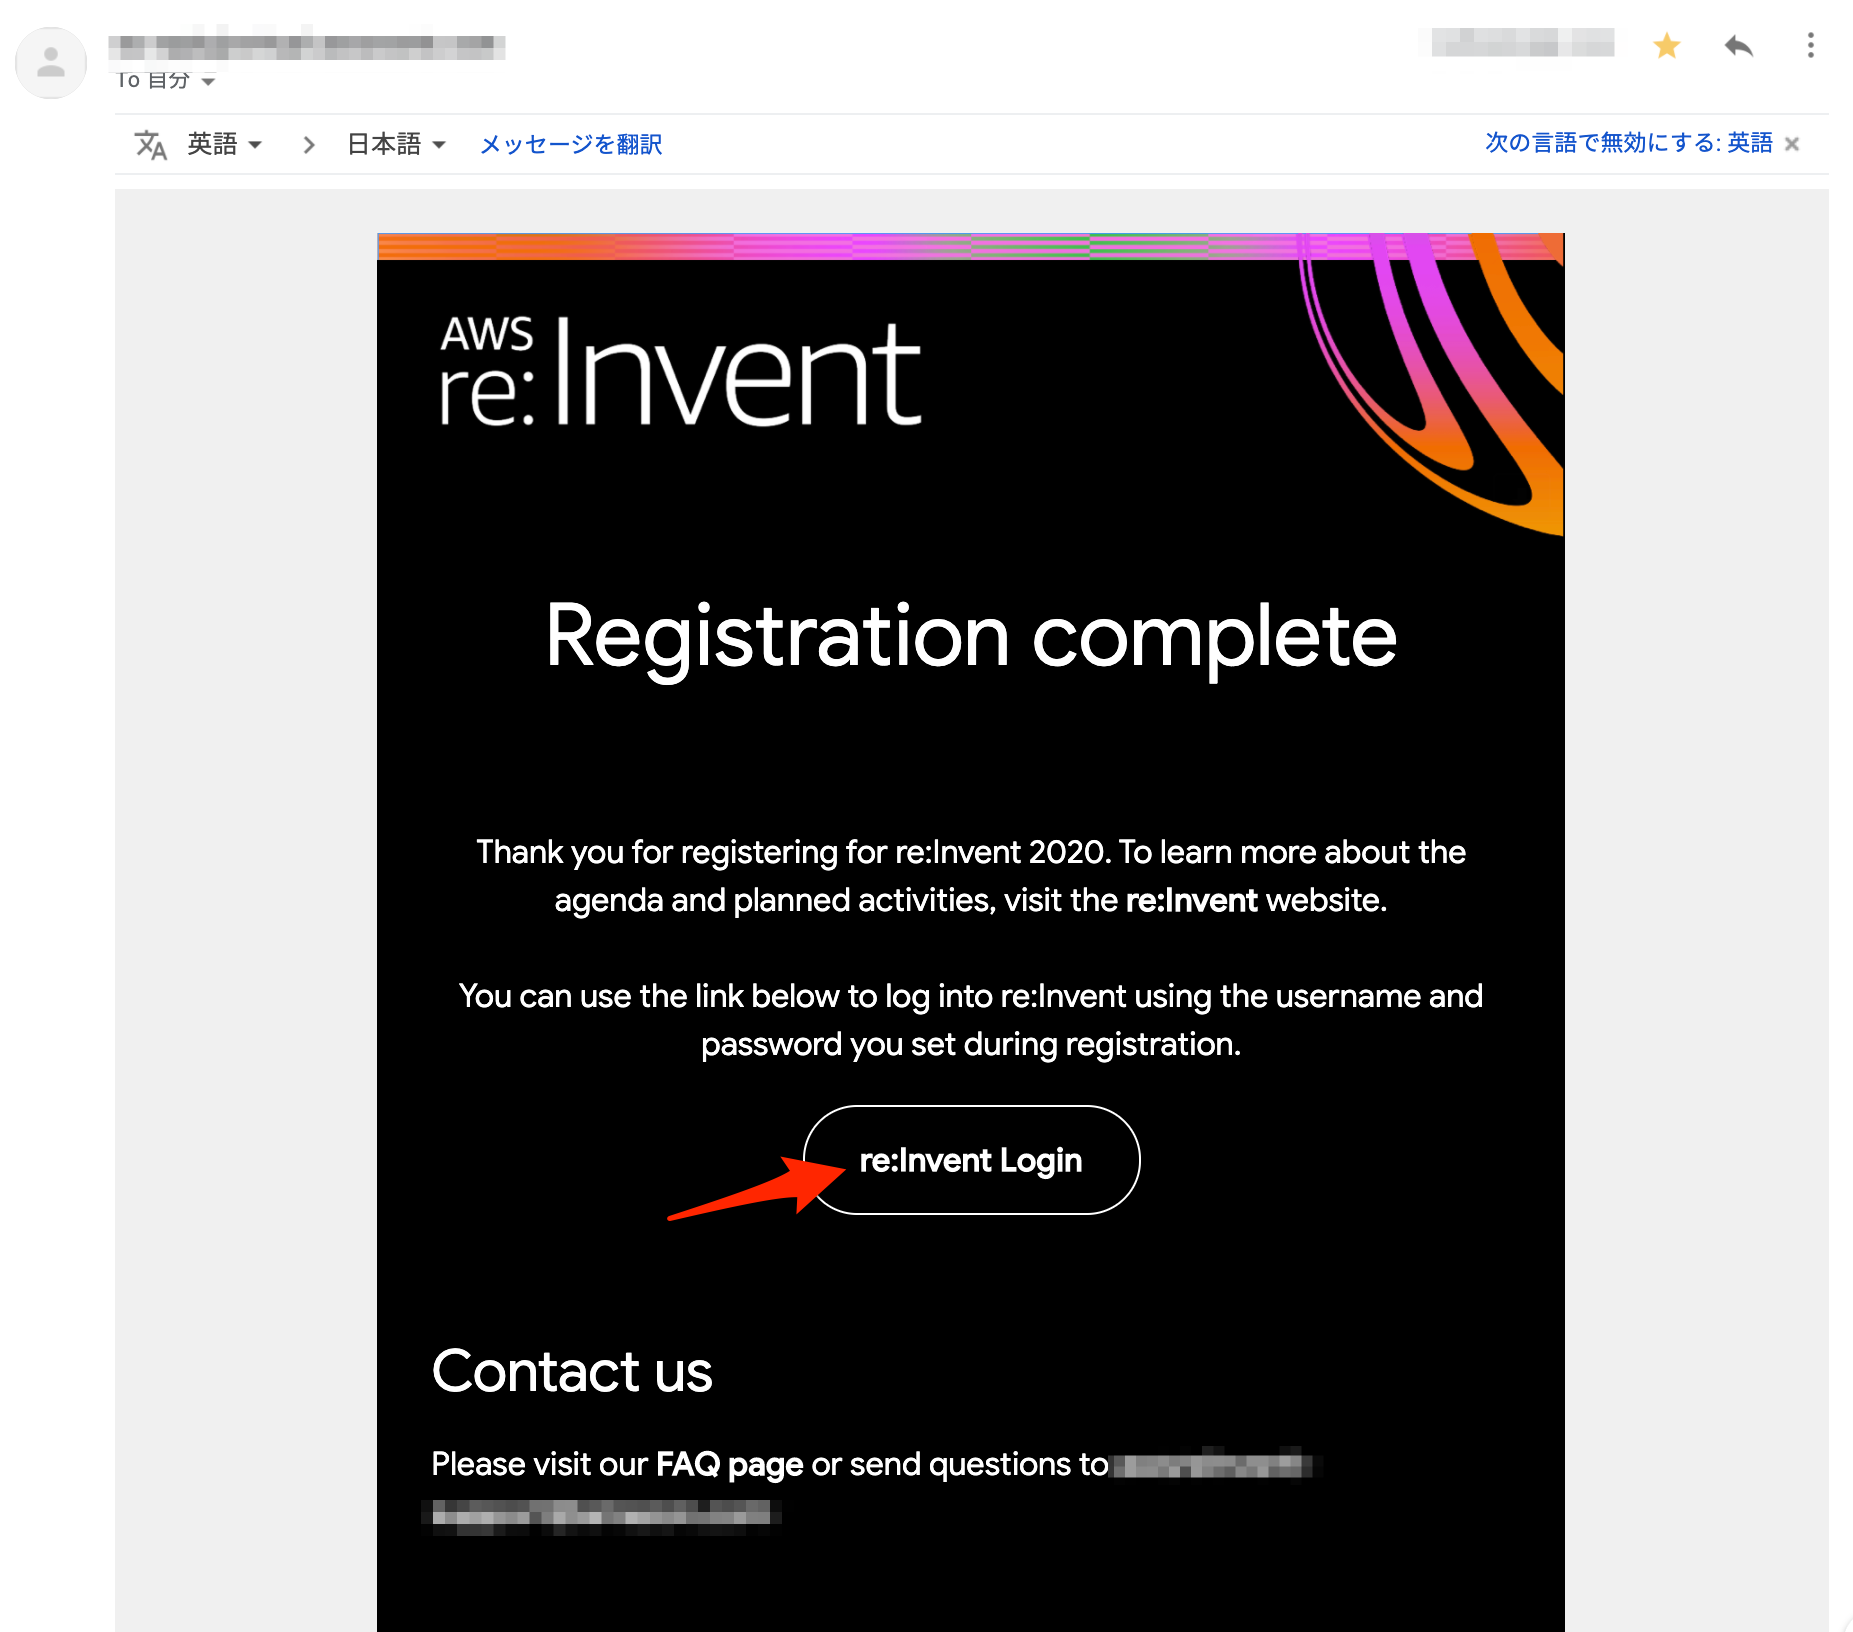Open the 英語 source language dropdown

[x=222, y=144]
